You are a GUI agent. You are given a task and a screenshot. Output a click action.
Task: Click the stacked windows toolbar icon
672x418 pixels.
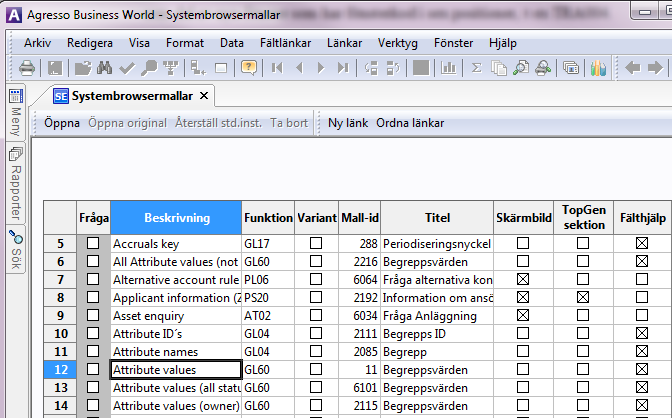pyautogui.click(x=571, y=68)
